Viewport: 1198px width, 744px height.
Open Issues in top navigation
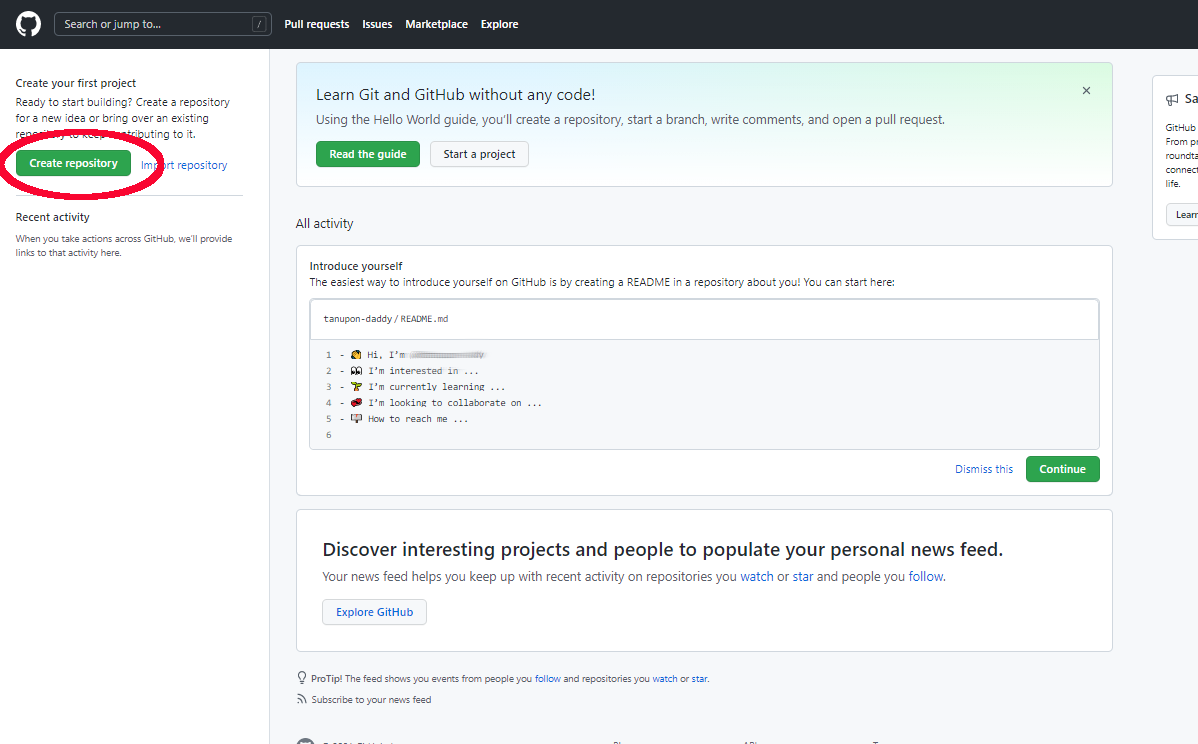(x=377, y=24)
